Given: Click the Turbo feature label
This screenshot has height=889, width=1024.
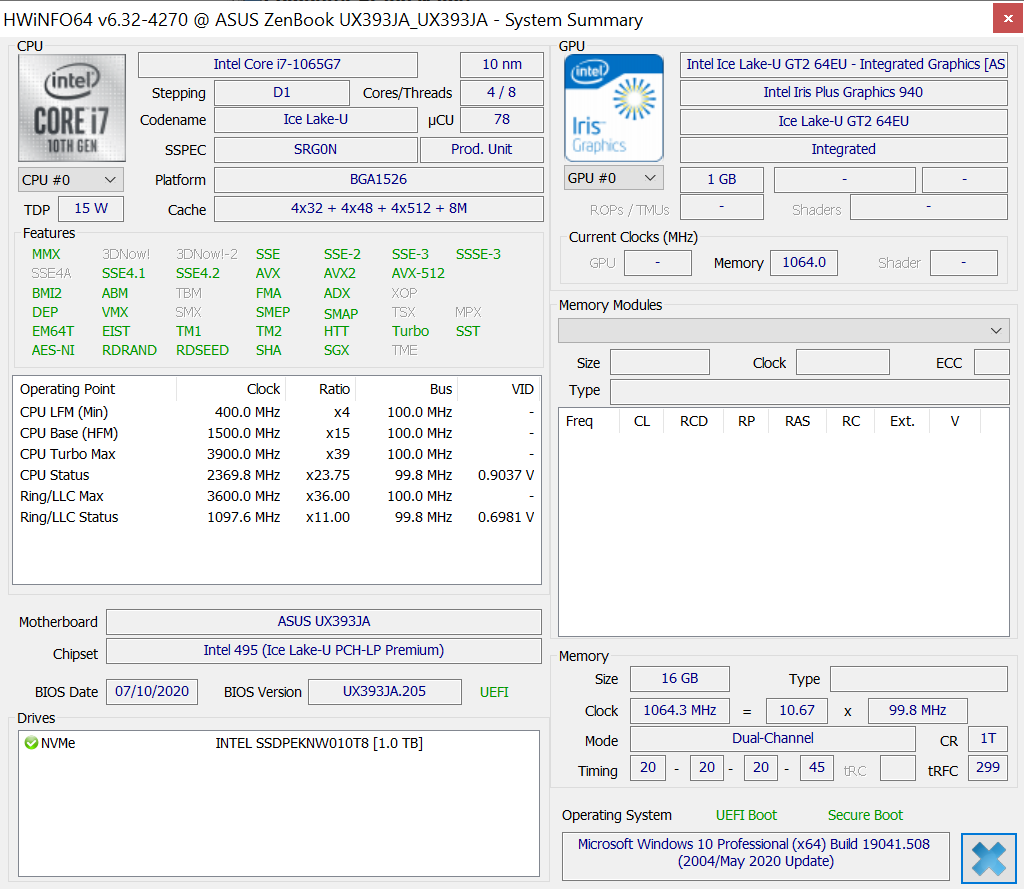Looking at the screenshot, I should click(410, 331).
